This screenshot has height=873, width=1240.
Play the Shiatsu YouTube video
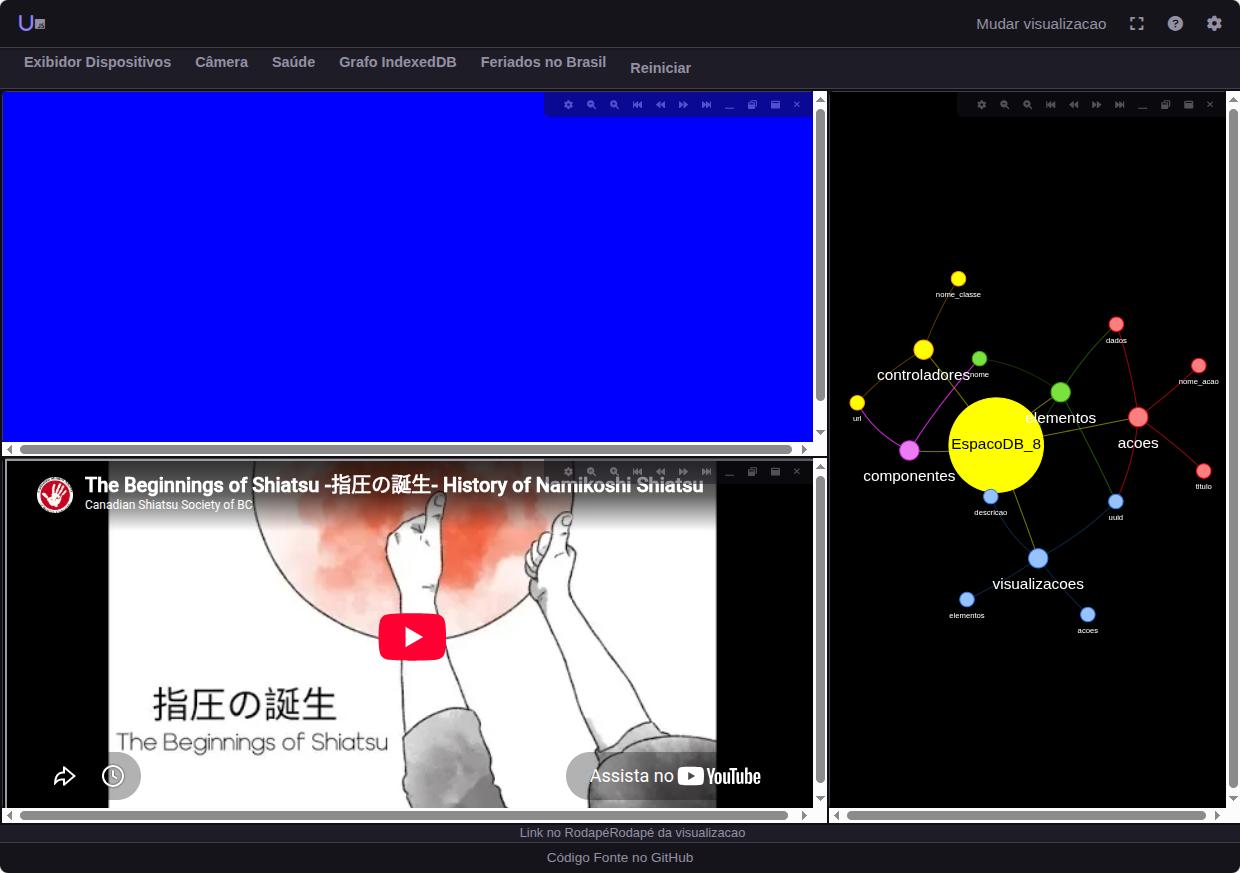(x=412, y=637)
